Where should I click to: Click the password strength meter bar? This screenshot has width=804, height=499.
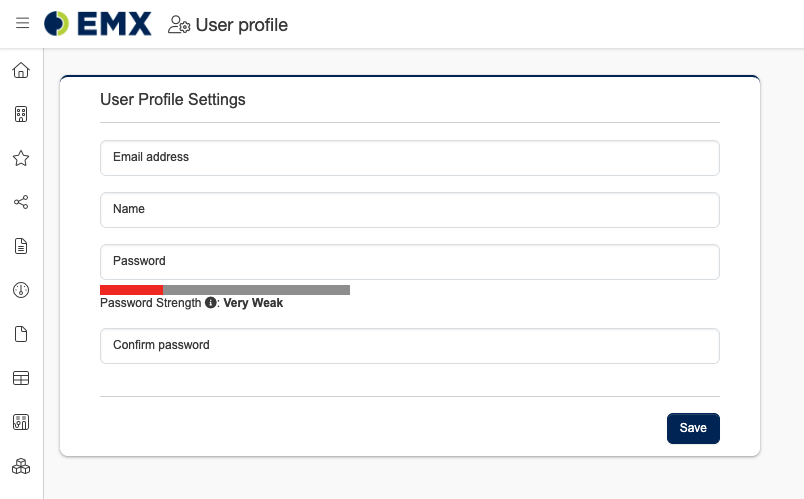click(225, 290)
